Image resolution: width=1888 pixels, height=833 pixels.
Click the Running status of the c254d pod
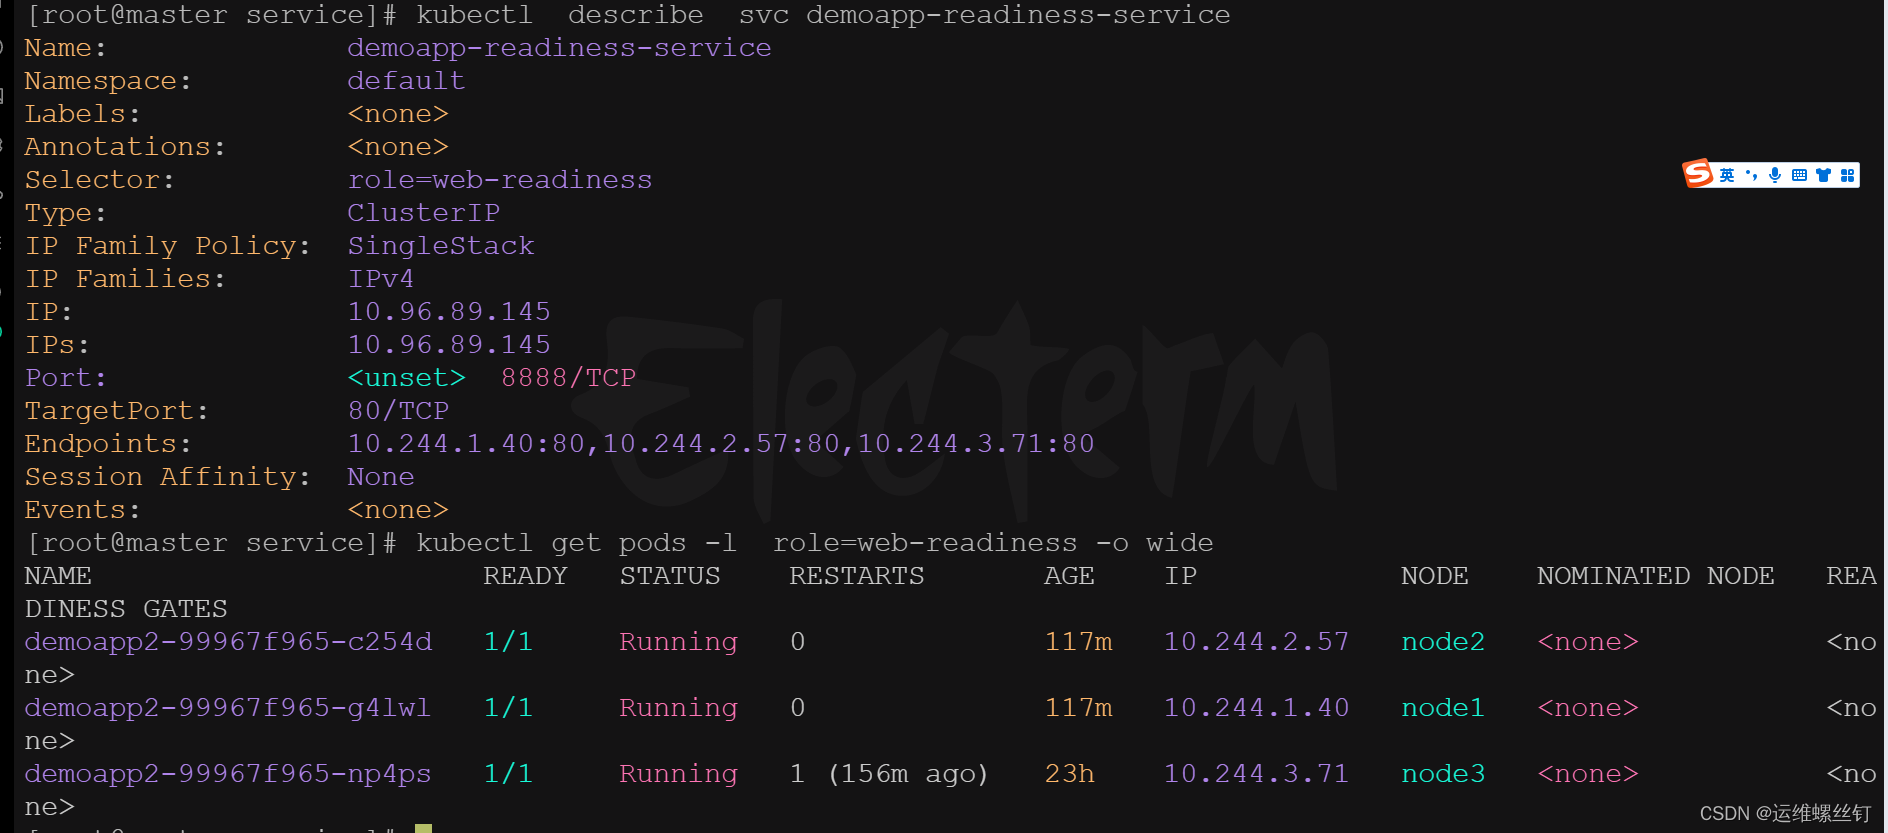(678, 642)
